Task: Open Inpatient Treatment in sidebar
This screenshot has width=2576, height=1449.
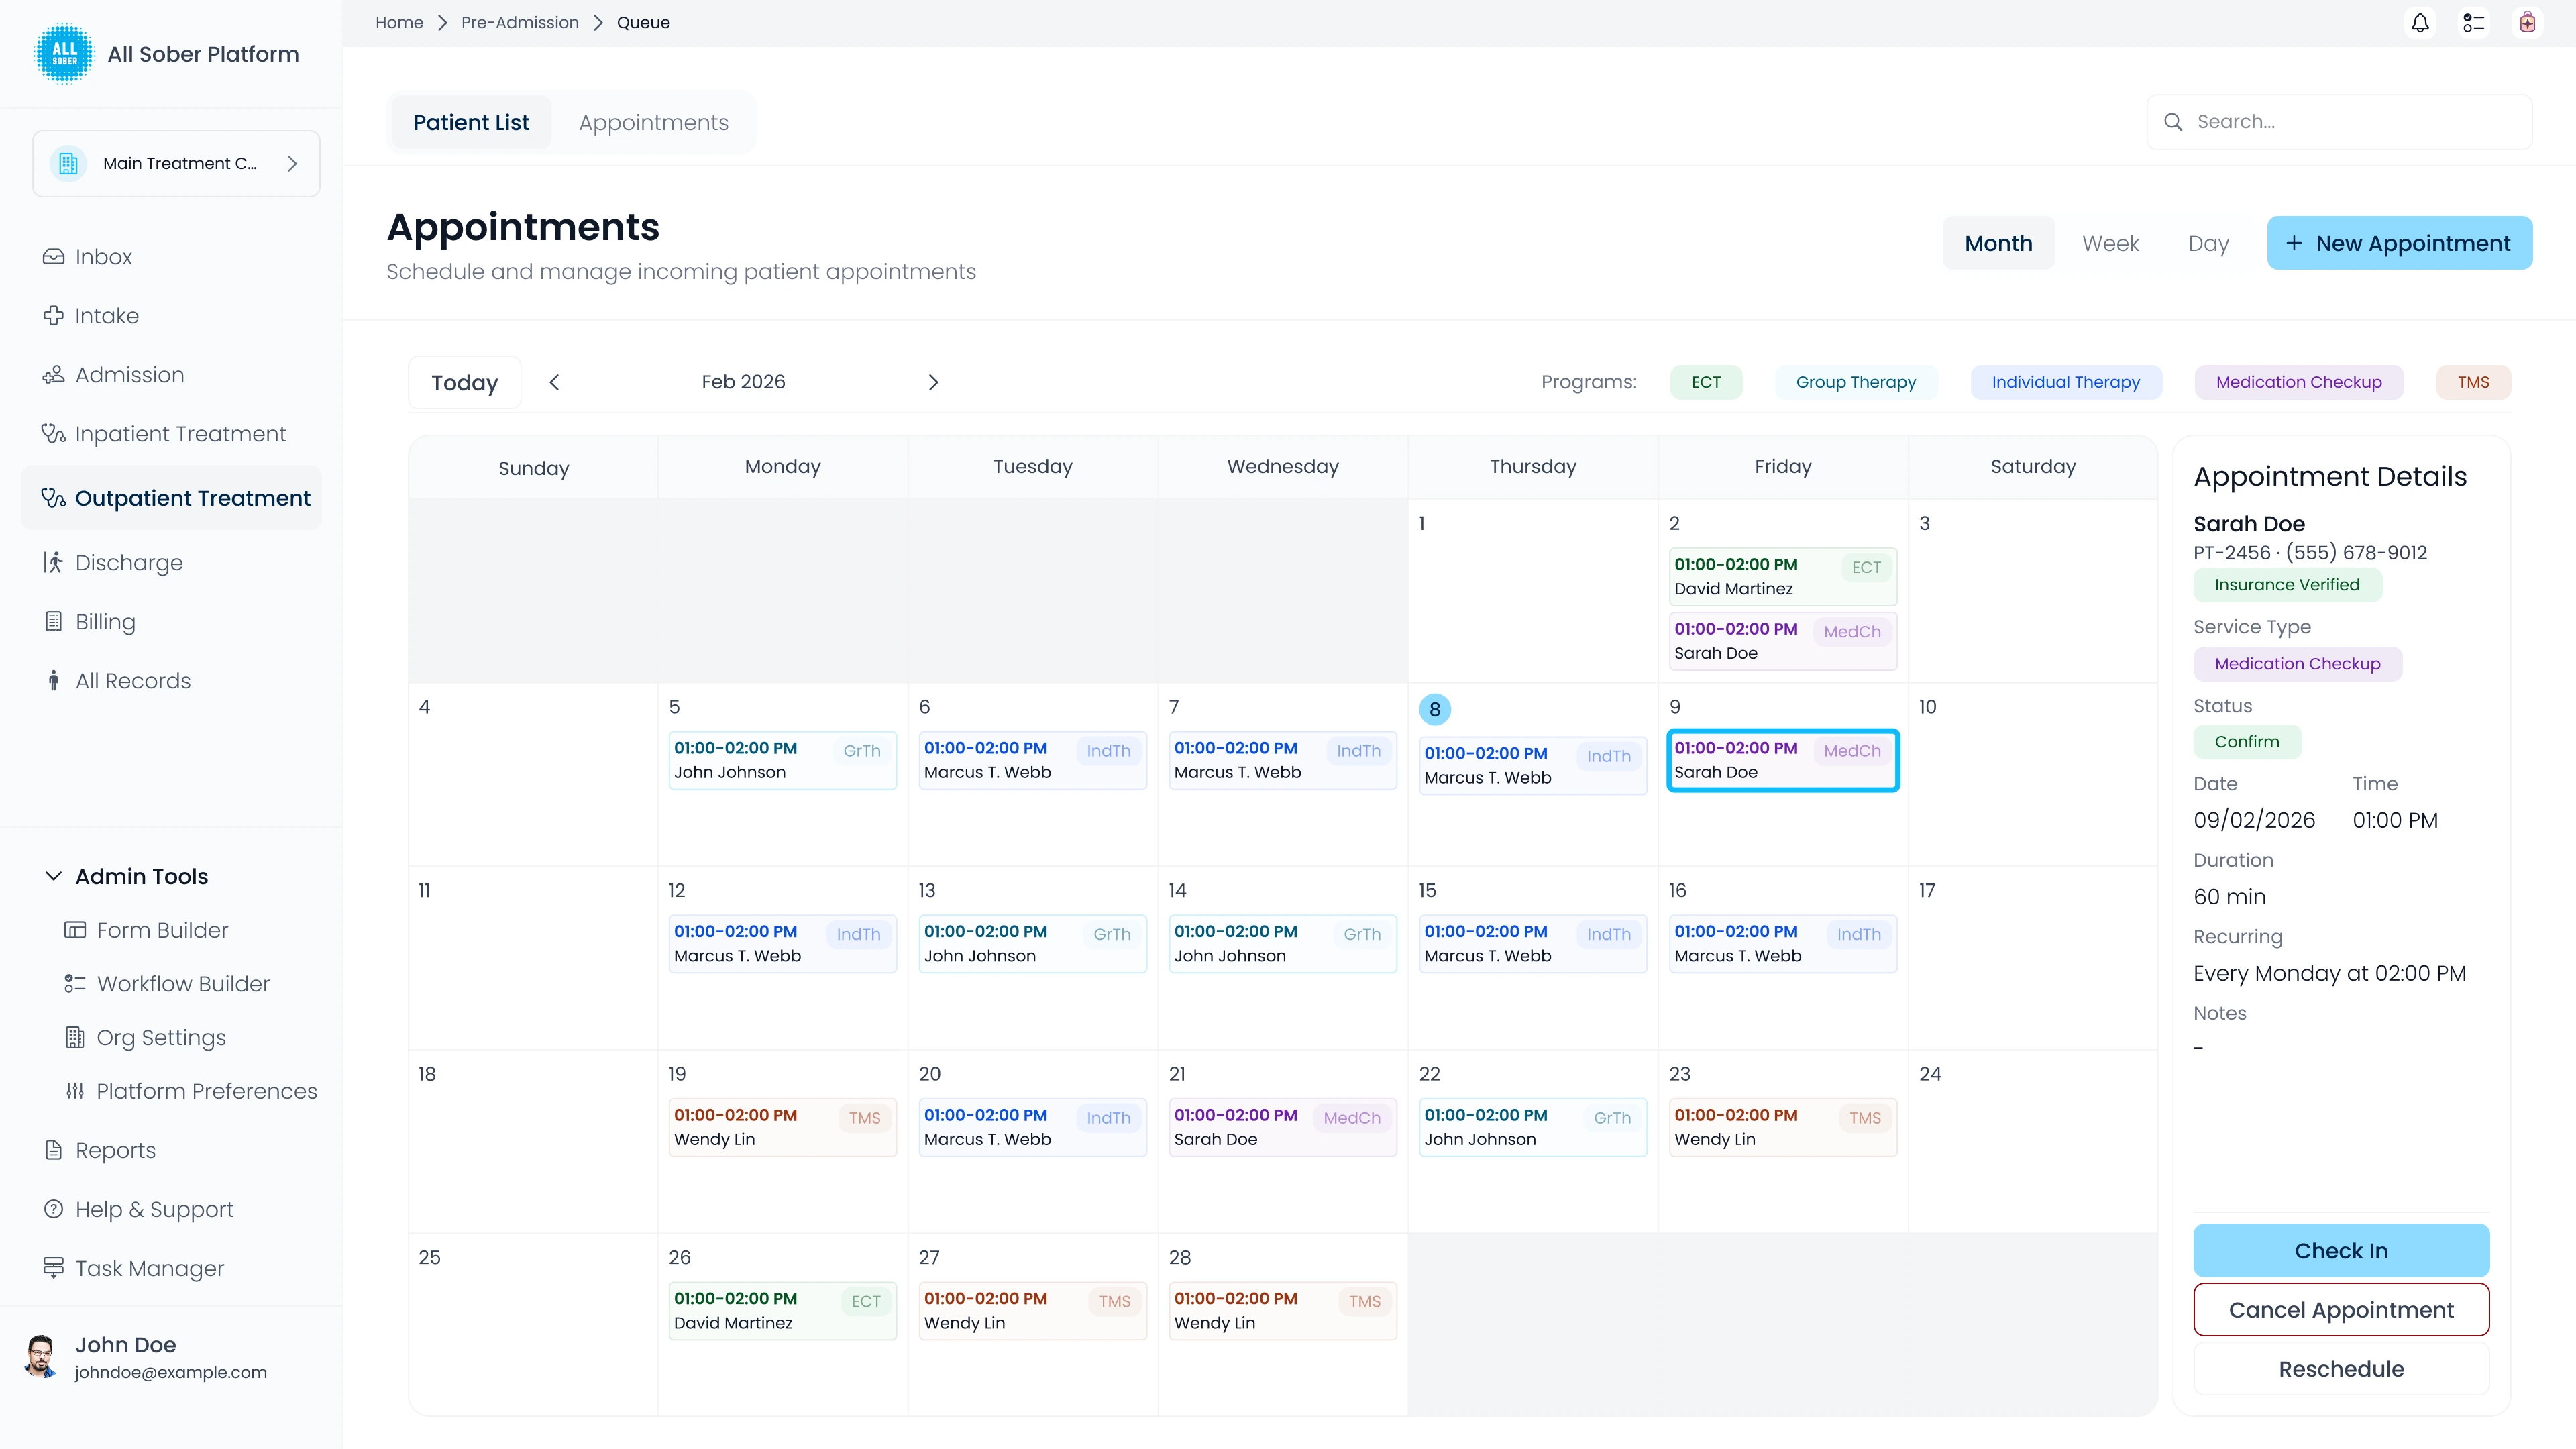Action: click(171, 434)
